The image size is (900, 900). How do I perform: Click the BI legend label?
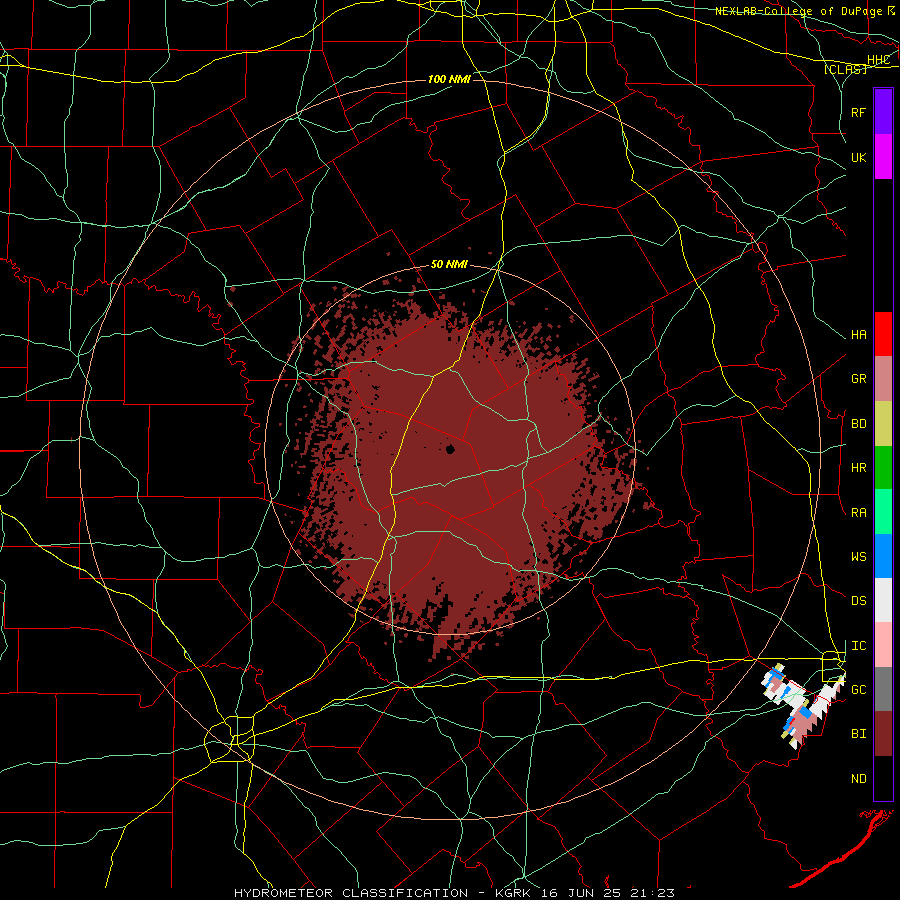(x=858, y=734)
